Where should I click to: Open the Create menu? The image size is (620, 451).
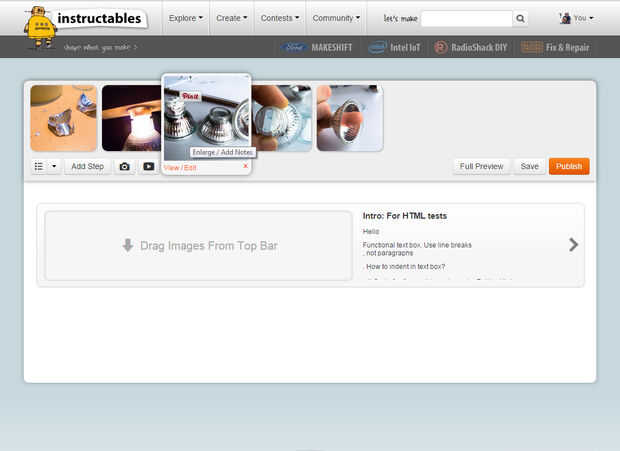click(231, 18)
